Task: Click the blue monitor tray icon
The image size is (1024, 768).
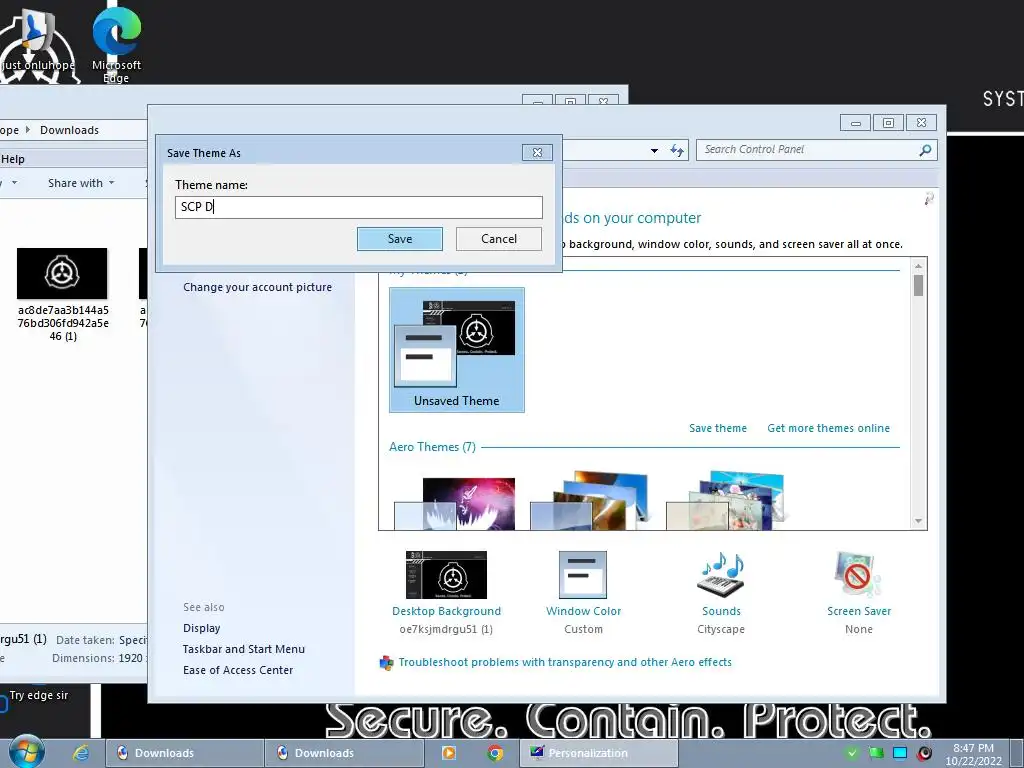Action: pos(900,753)
